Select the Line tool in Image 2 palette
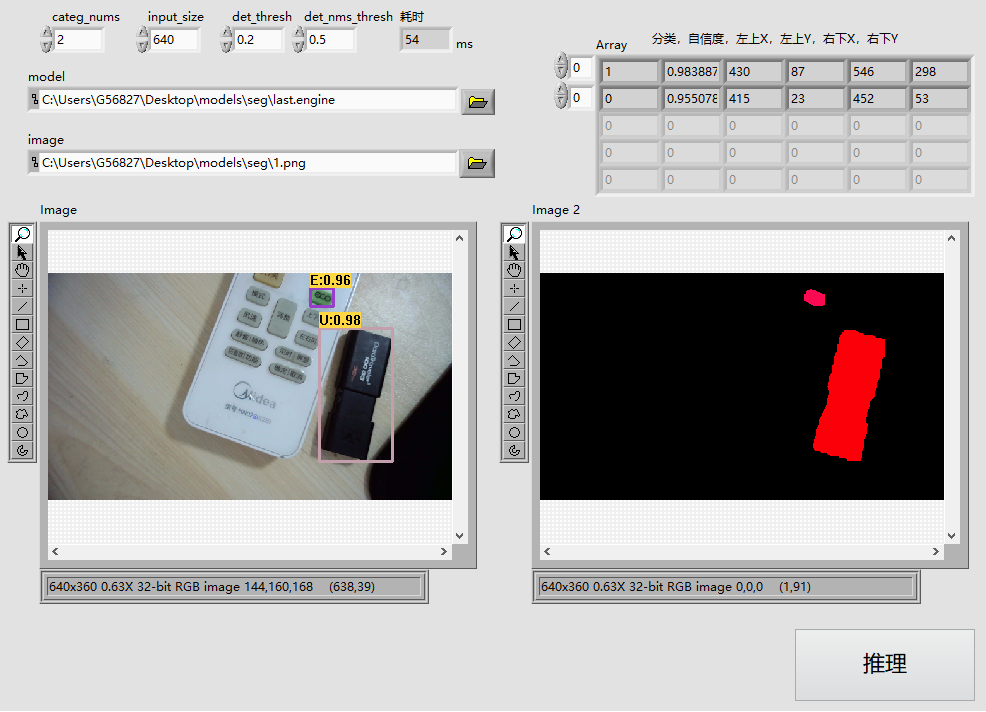The width and height of the screenshot is (986, 712). 514,306
